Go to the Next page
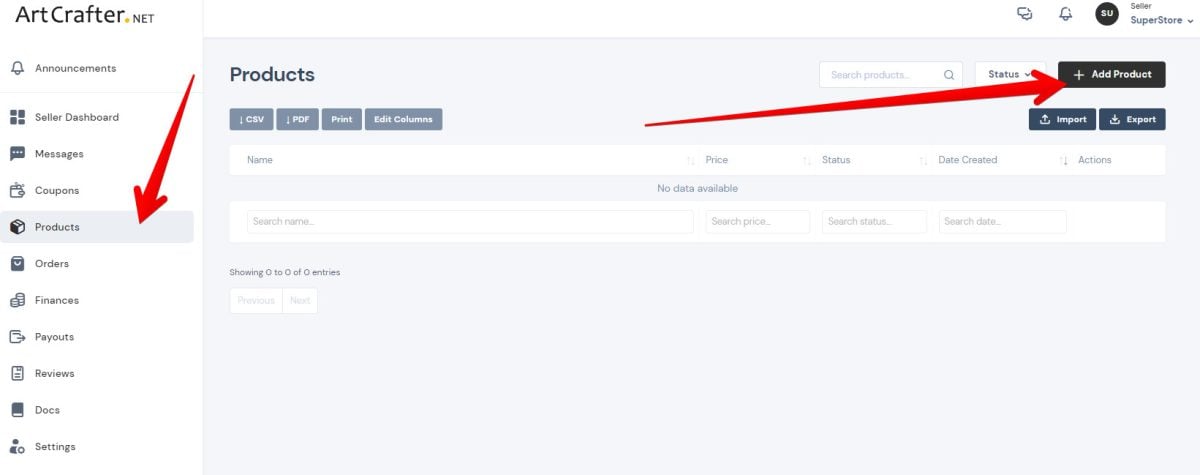 300,301
